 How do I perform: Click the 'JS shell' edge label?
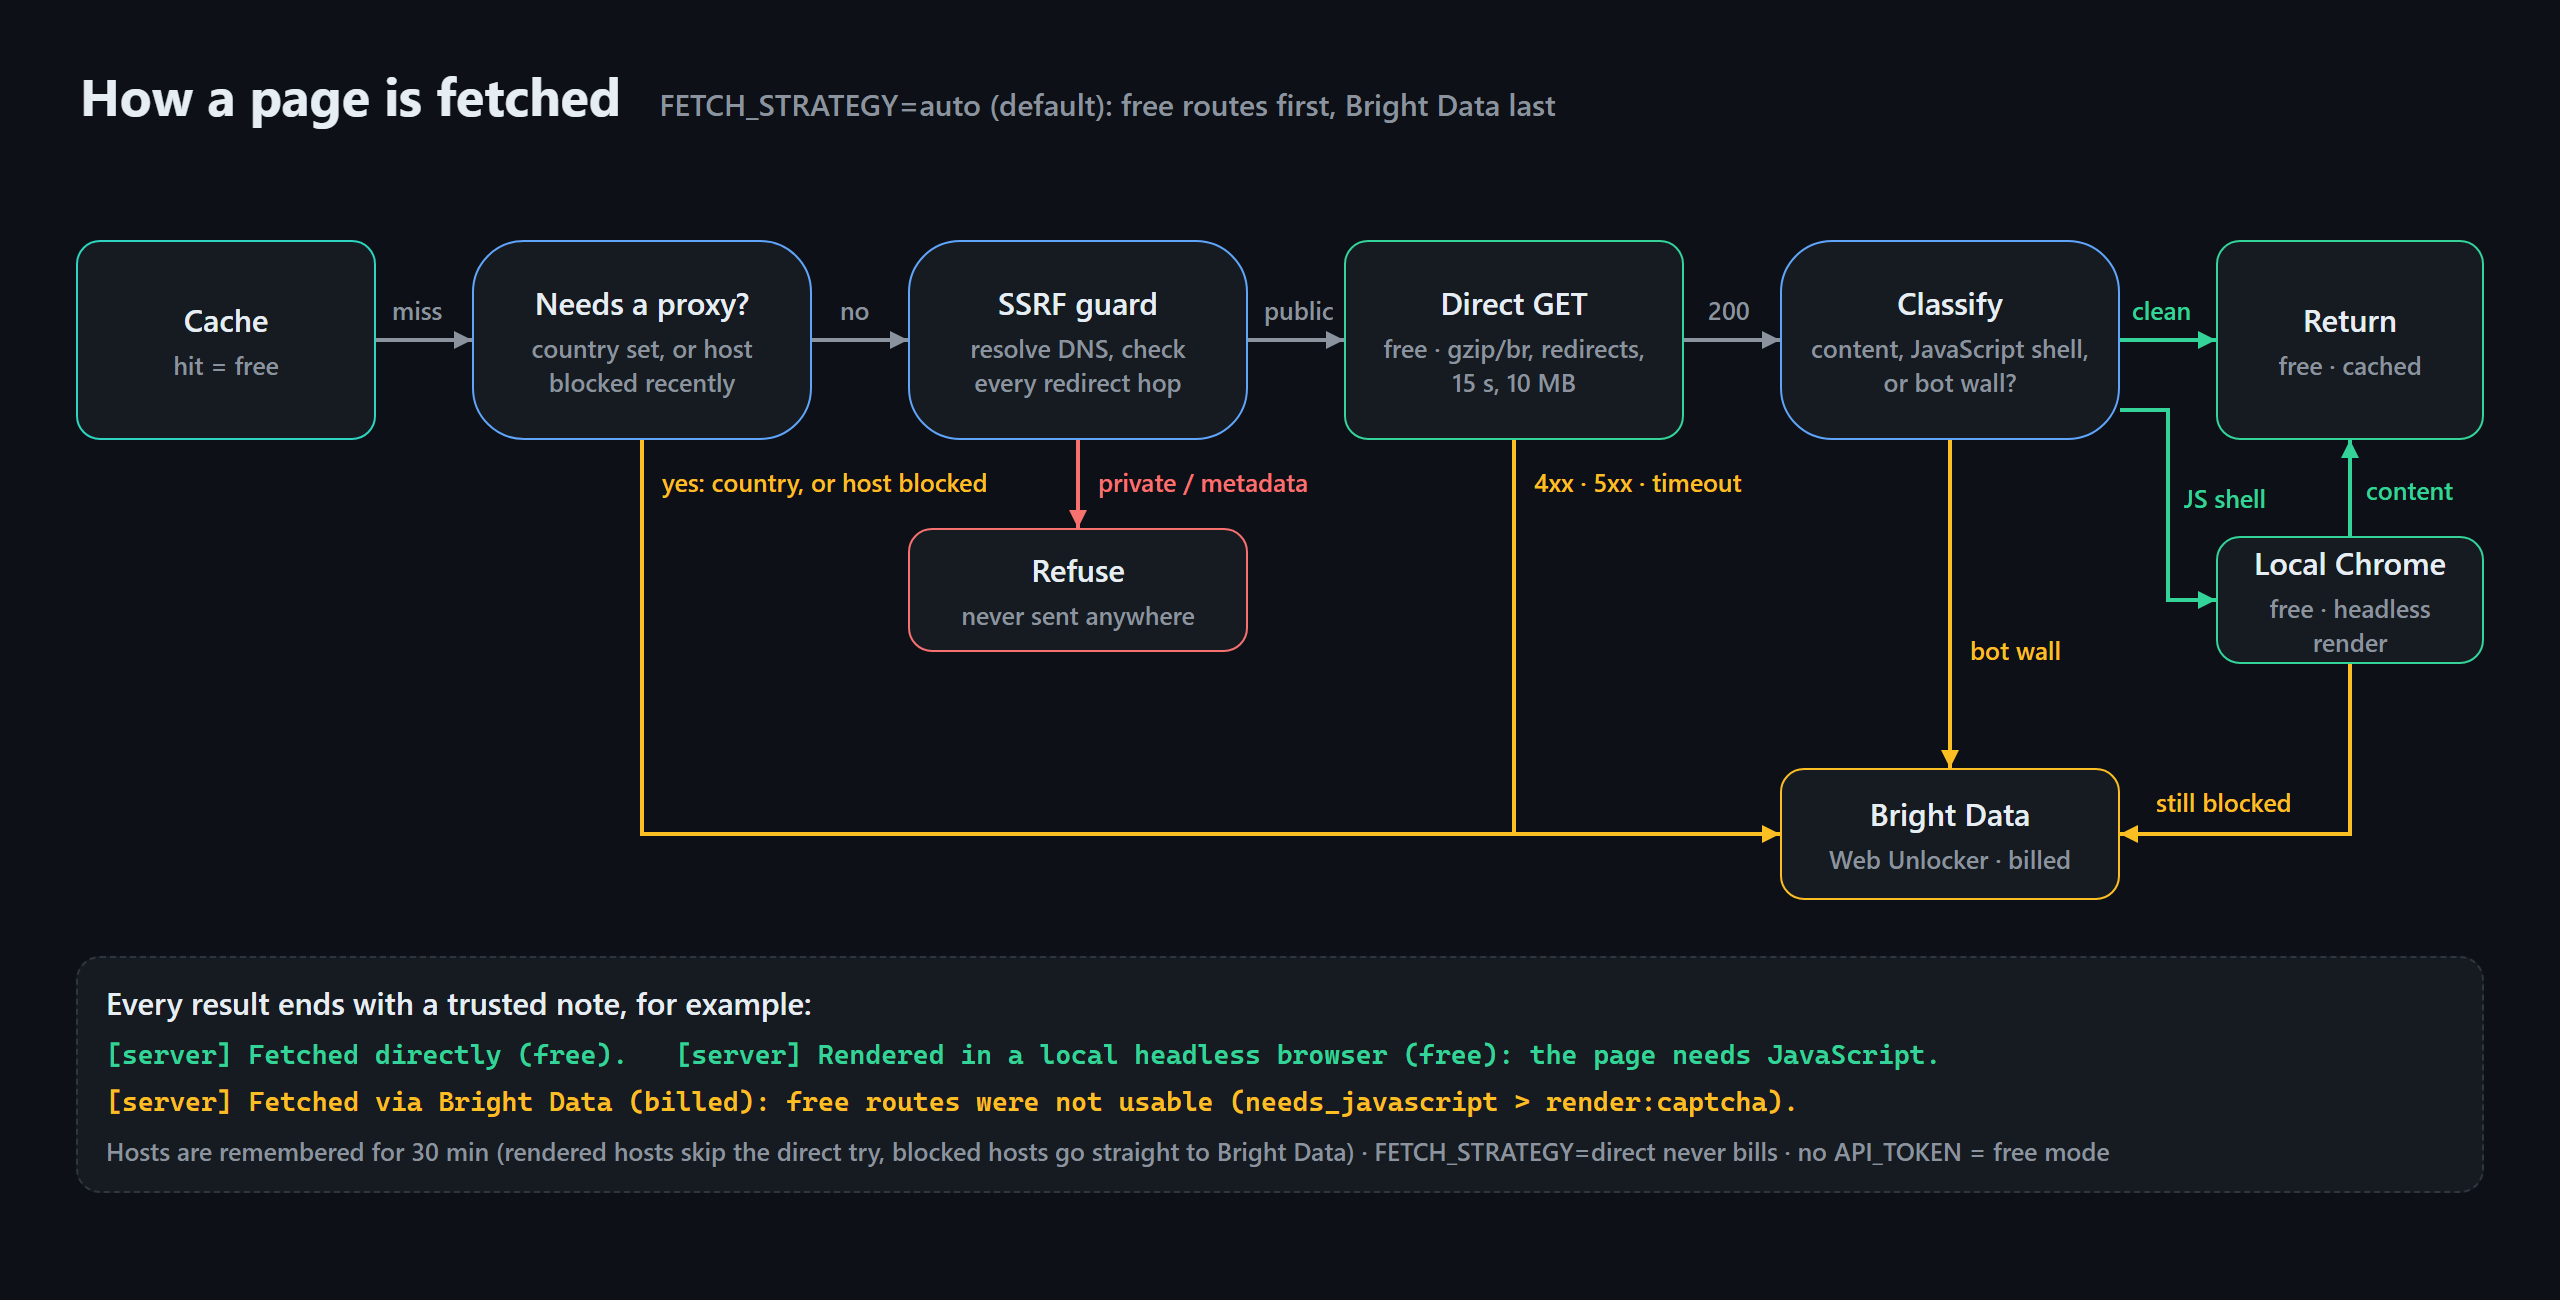click(2224, 499)
